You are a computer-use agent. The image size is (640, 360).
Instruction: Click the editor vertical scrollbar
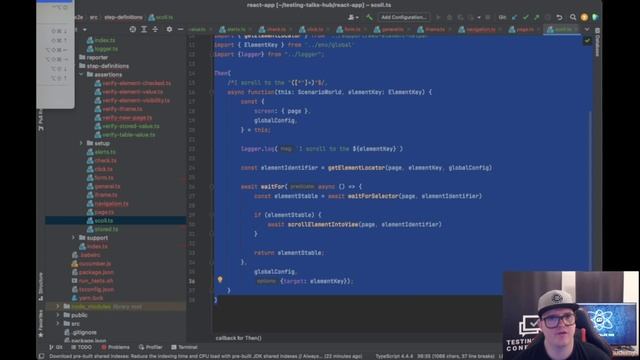(591, 190)
